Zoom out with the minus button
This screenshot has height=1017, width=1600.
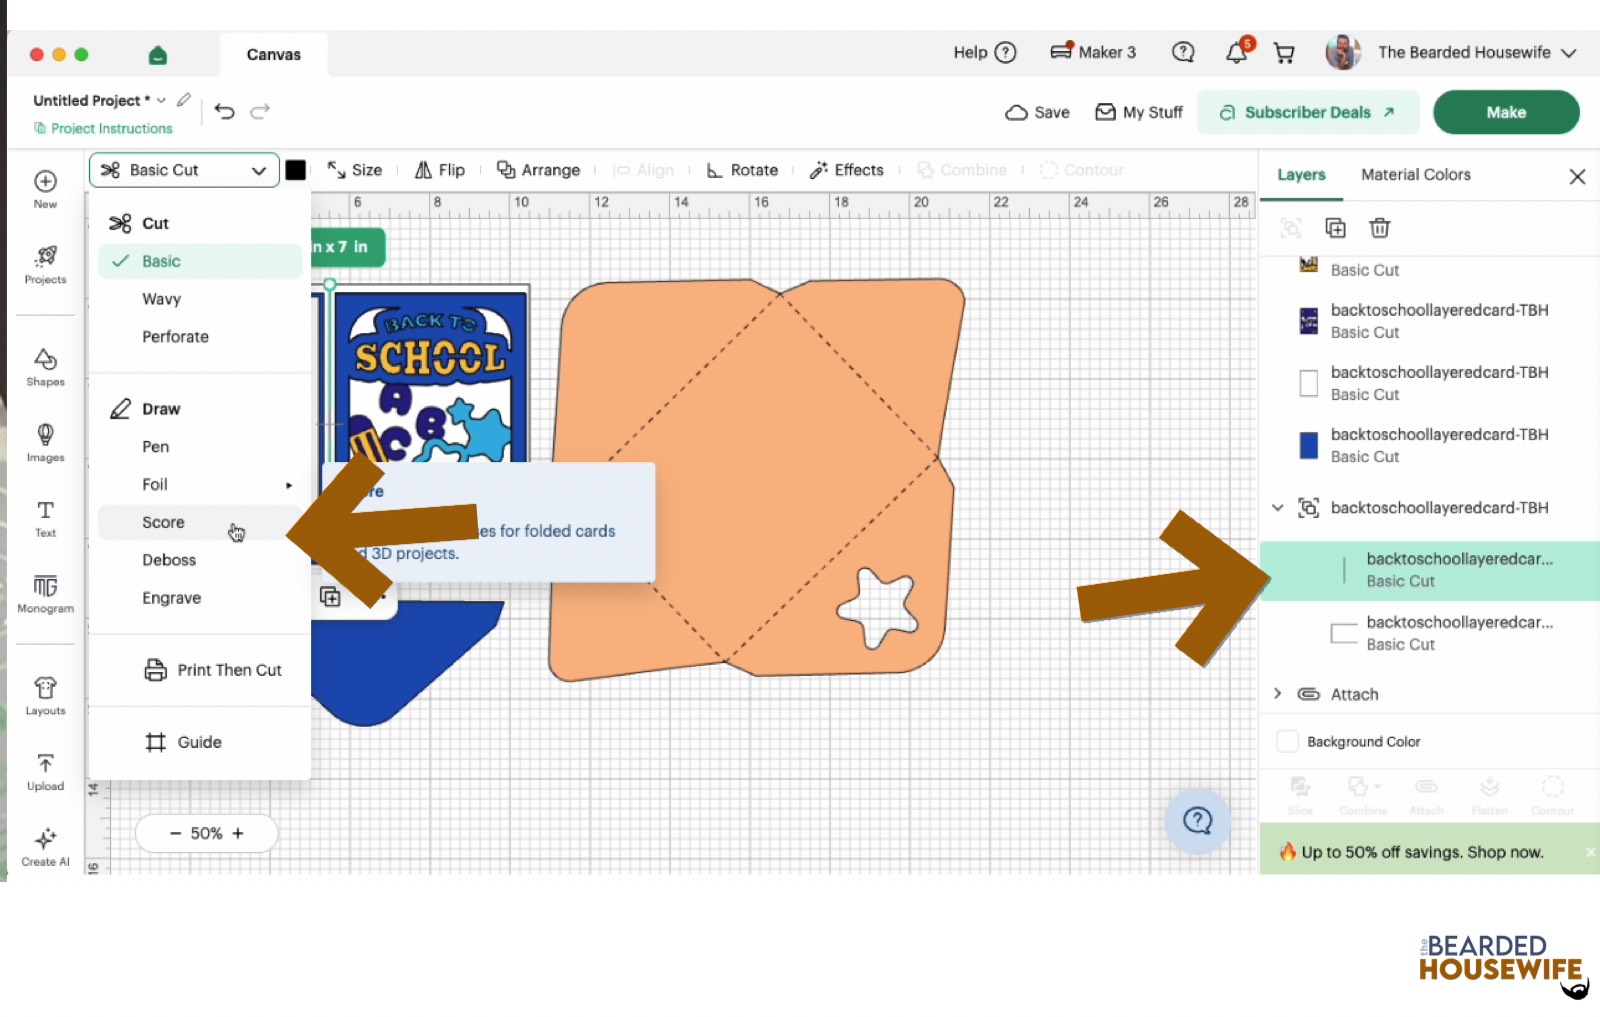pos(175,833)
